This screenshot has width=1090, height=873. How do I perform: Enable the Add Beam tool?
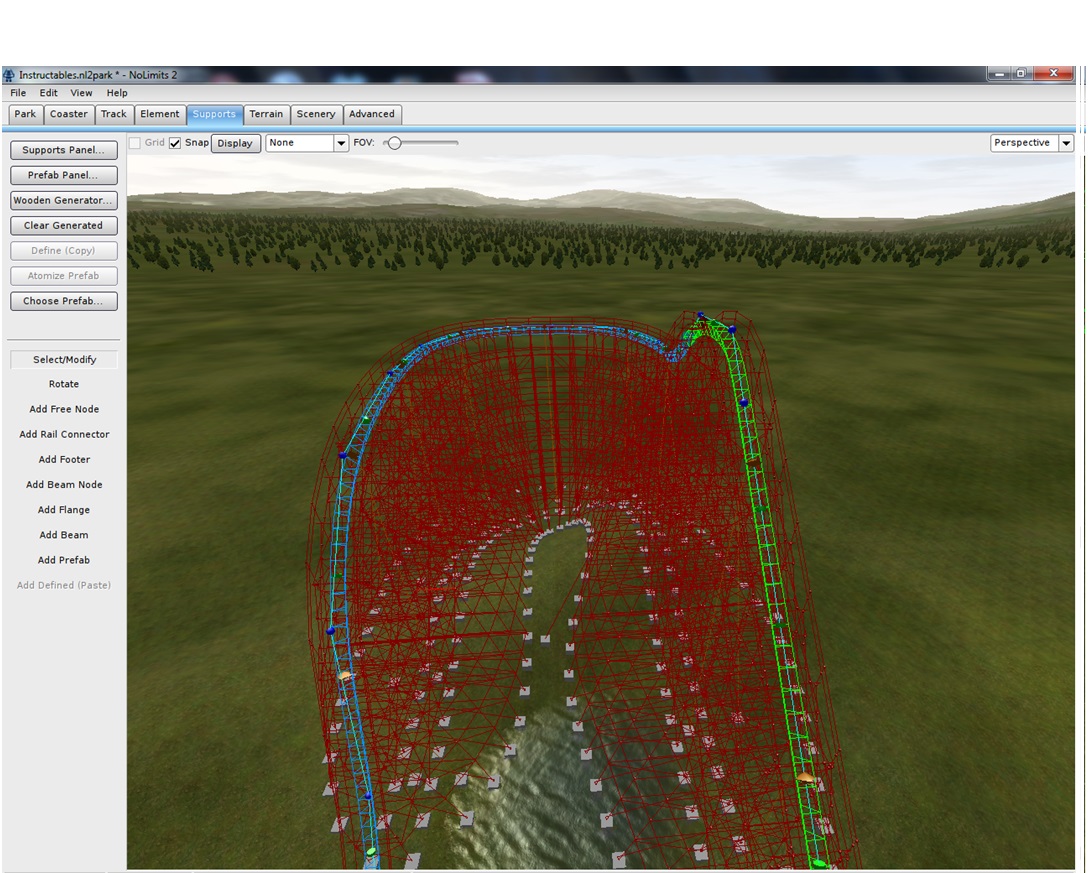tap(63, 534)
